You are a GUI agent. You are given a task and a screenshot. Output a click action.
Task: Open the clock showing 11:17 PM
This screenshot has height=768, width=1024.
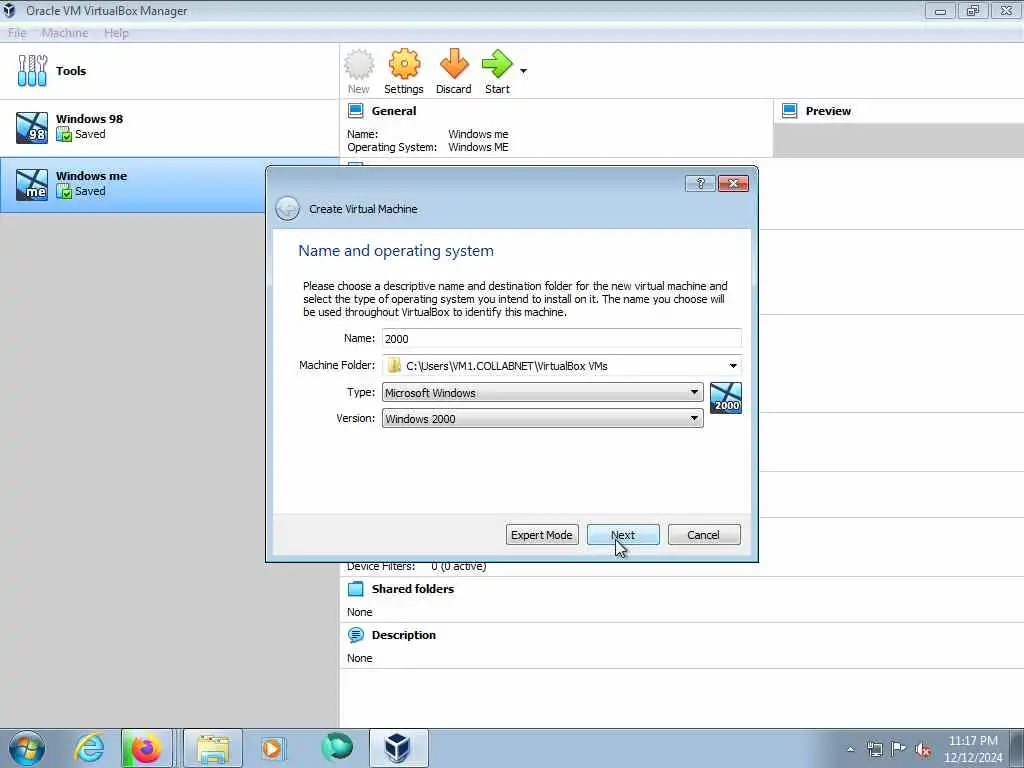(973, 749)
